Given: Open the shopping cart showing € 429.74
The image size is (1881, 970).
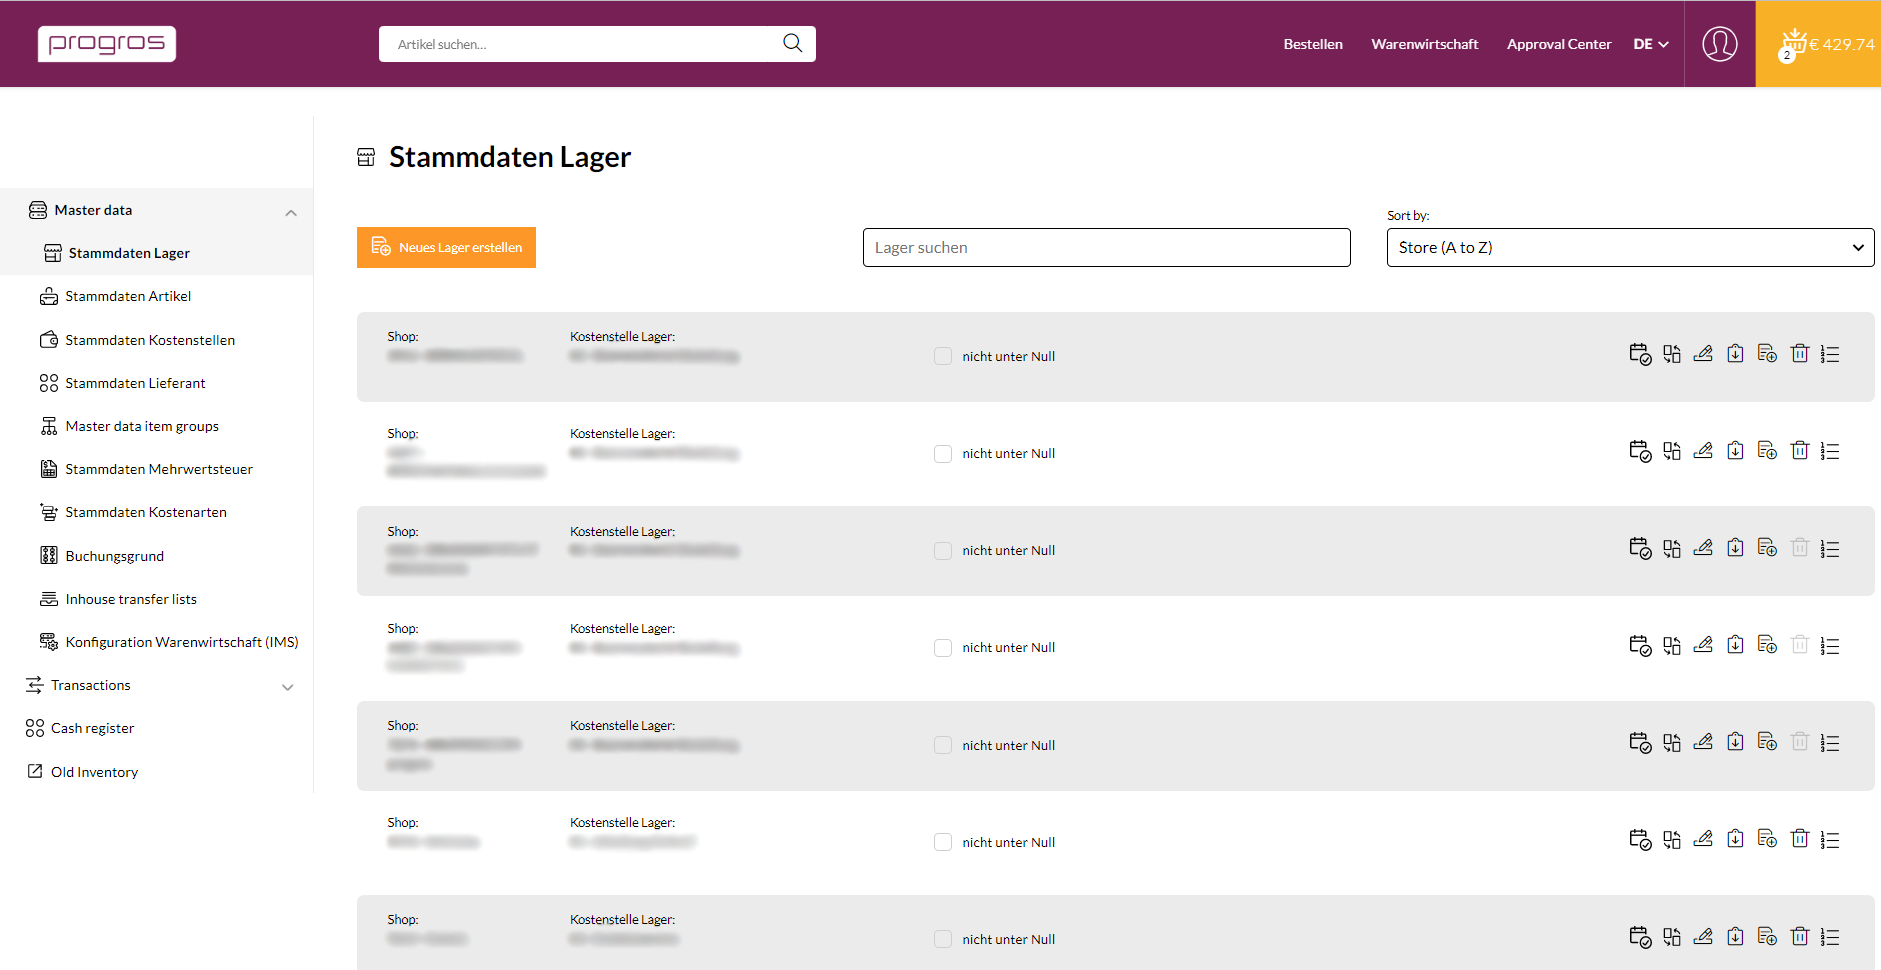Looking at the screenshot, I should point(1818,44).
